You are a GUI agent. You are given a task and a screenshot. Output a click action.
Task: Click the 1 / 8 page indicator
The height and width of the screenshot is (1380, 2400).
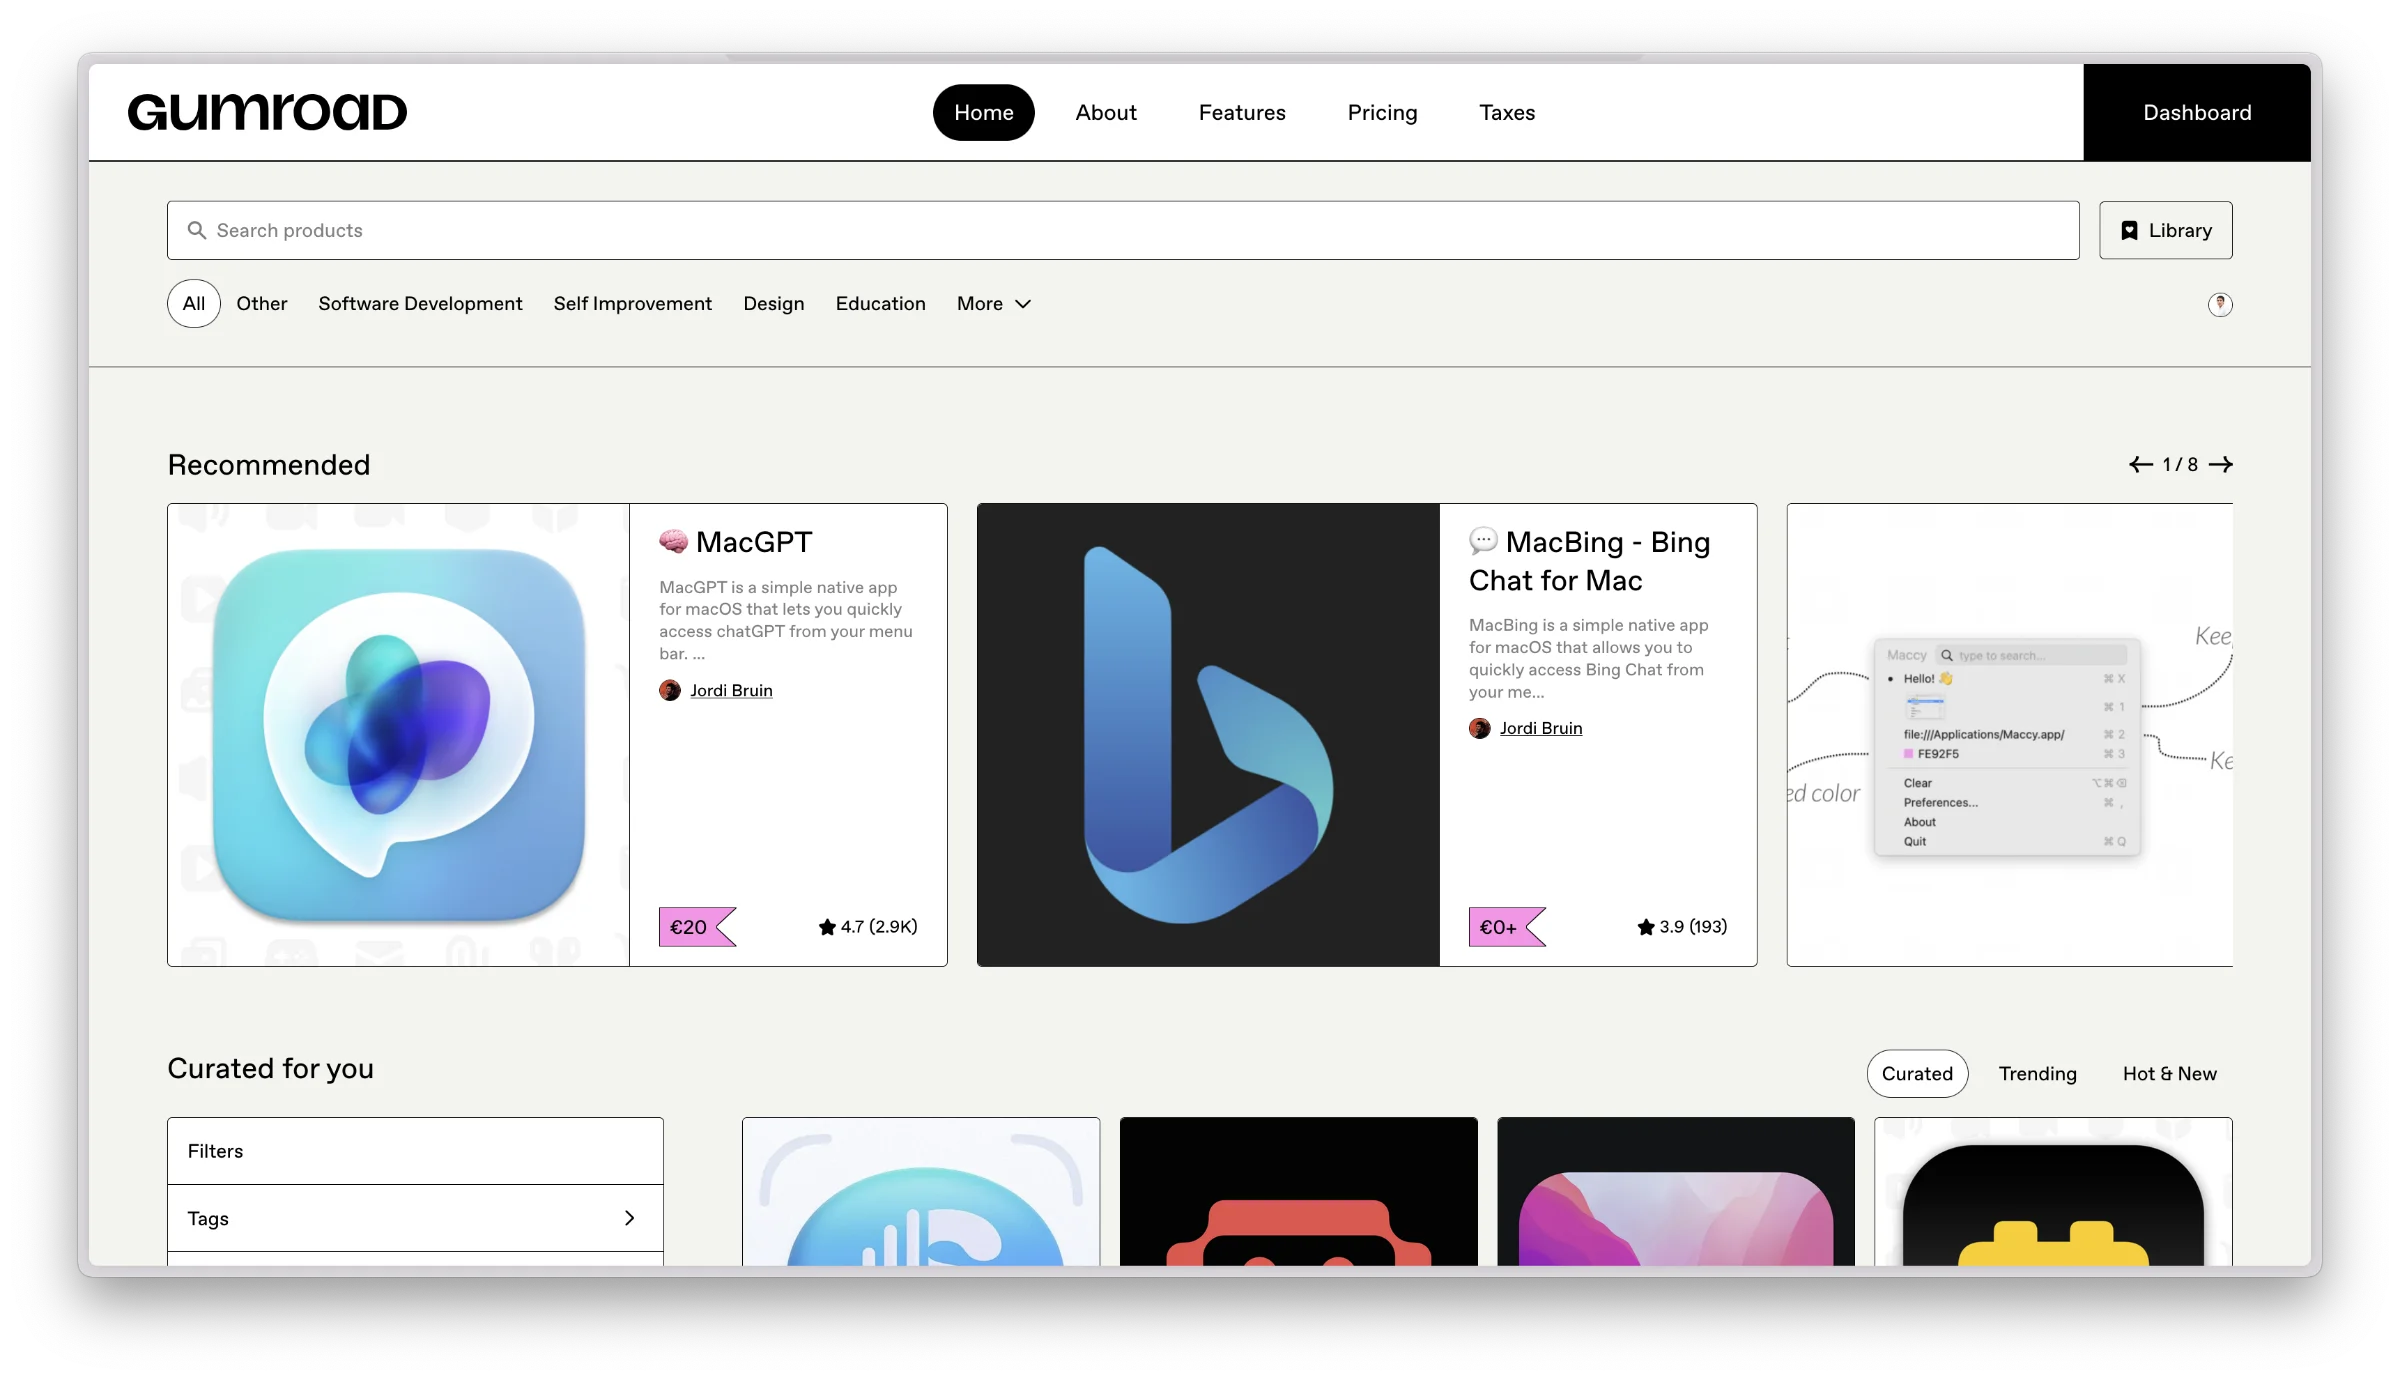tap(2180, 464)
